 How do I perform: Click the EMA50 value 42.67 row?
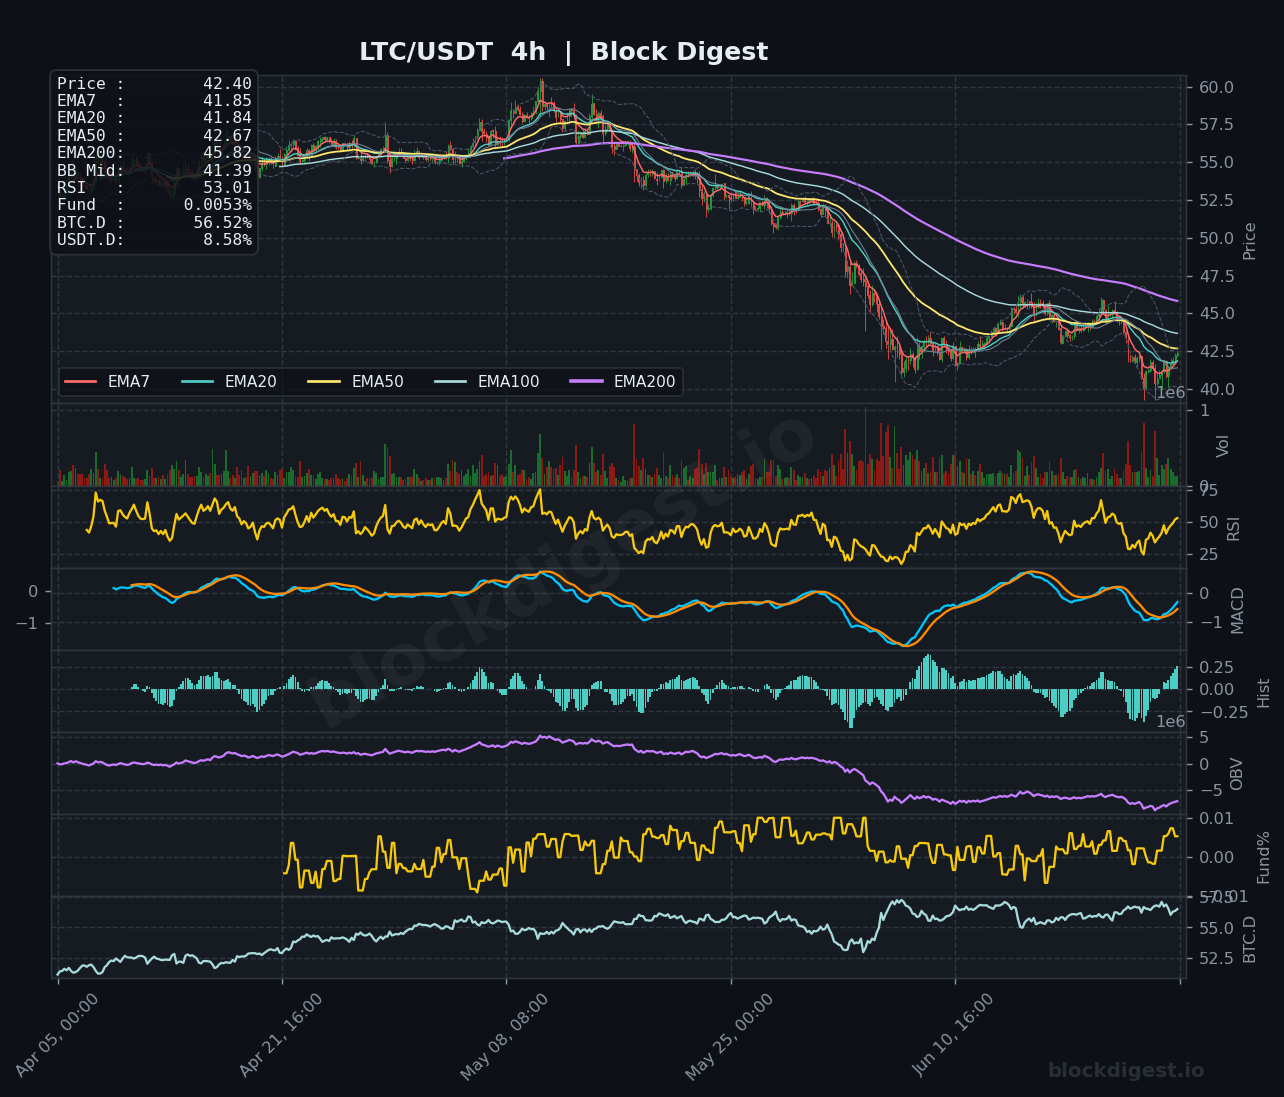154,136
